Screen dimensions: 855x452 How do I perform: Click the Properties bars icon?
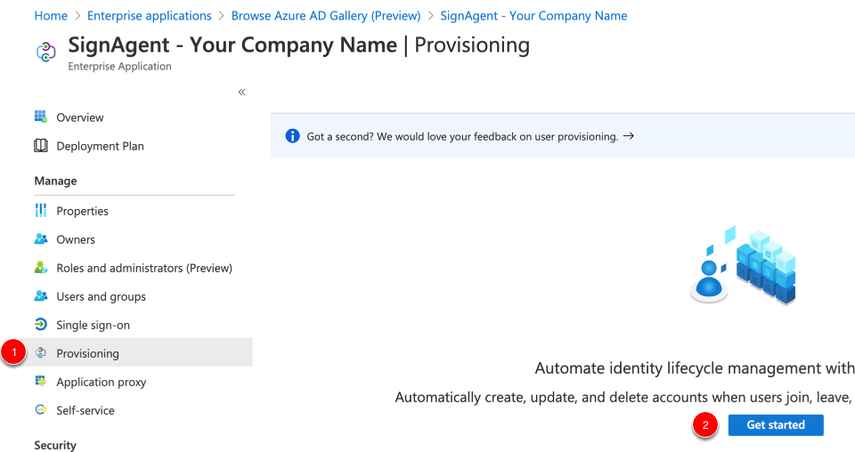click(x=40, y=210)
